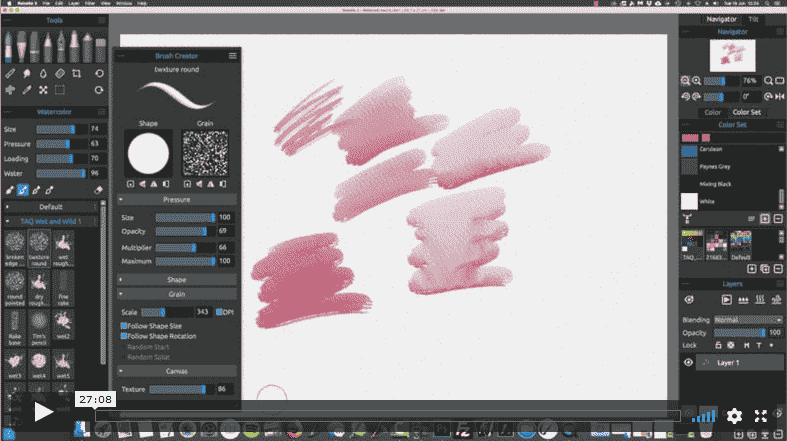Screen dimensions: 787x441
Task: Add a new color to Color Set
Action: (x=764, y=219)
